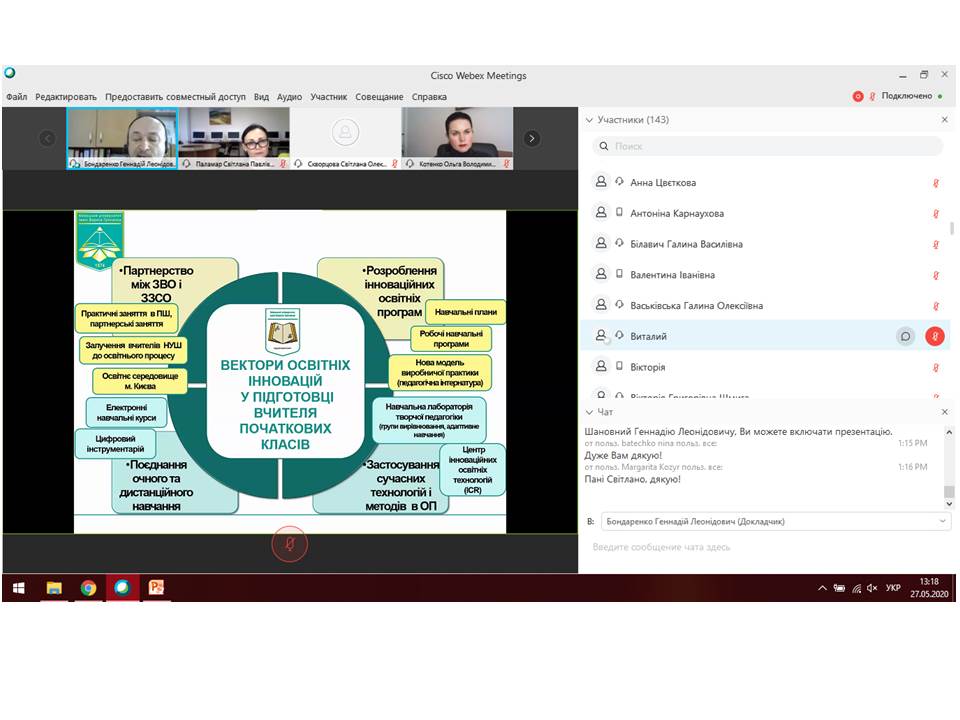960x720 pixels.
Task: Open the Предоставить совместный доступ menu
Action: (175, 97)
